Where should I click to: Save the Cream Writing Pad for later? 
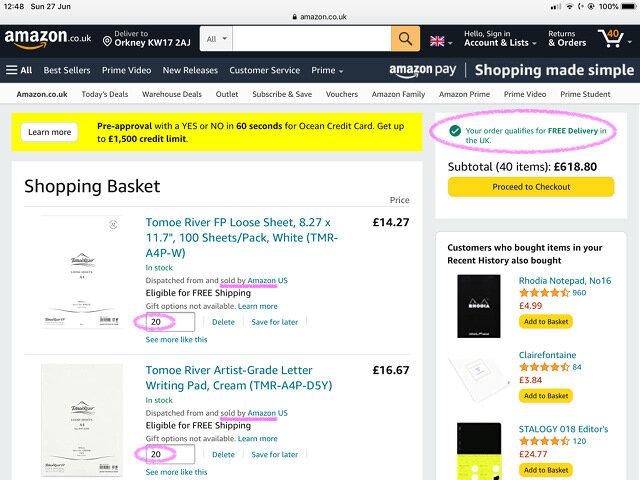pos(274,454)
